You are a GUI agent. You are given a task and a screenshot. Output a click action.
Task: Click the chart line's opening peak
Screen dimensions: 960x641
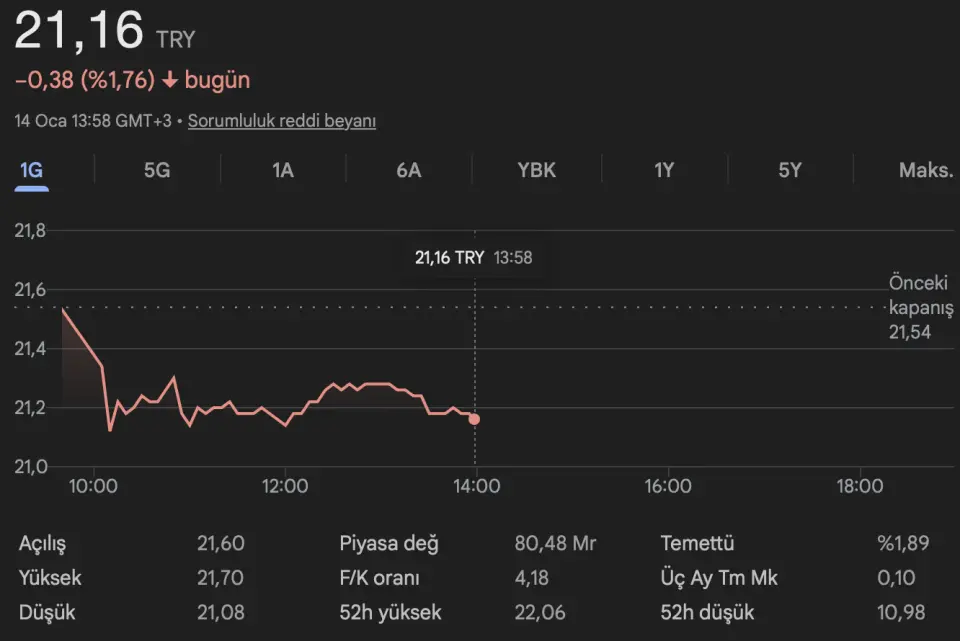coord(63,310)
